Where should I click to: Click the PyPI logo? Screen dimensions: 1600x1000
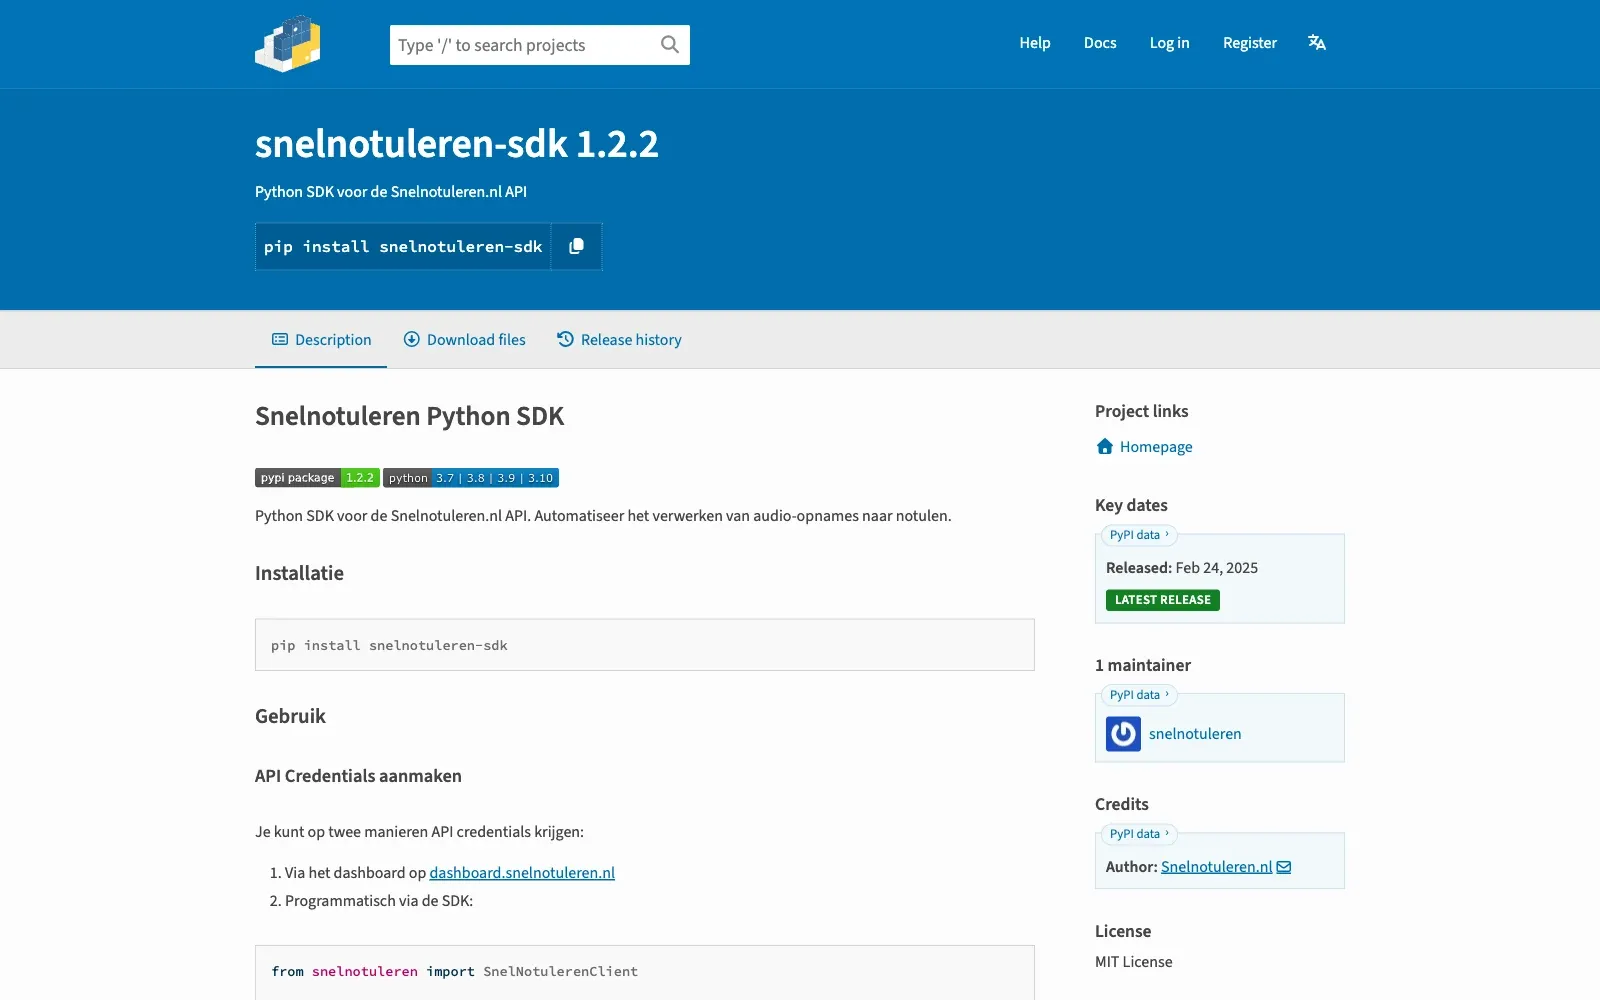288,44
